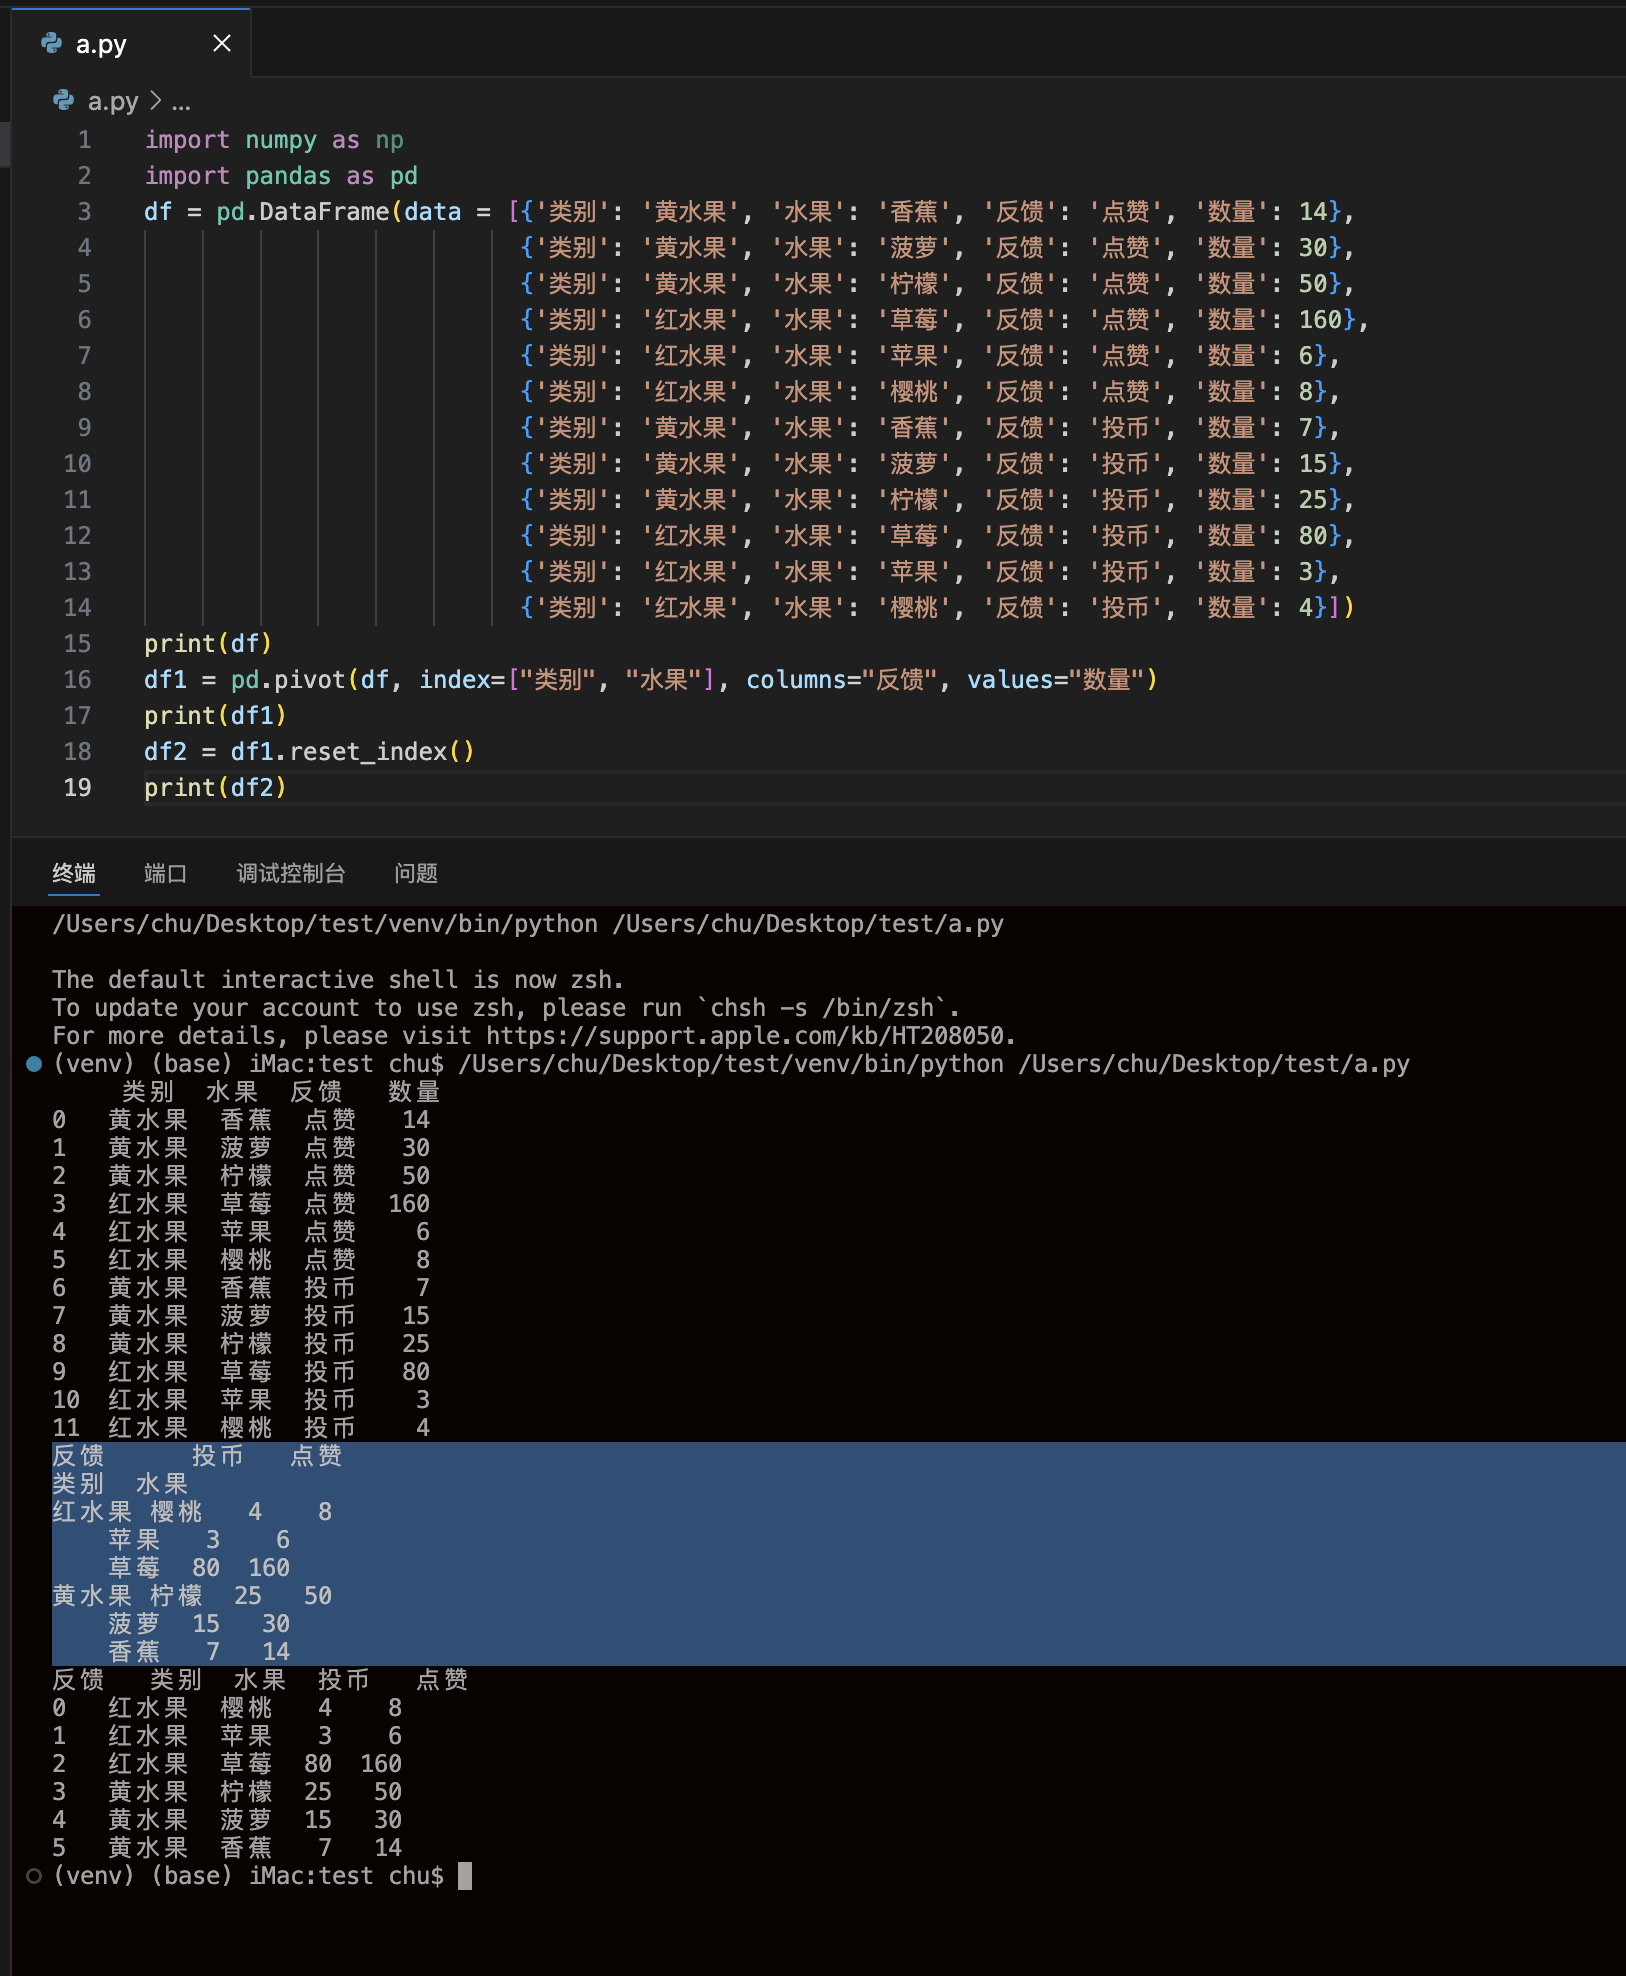Screen dimensions: 1626x1976
Task: Show the 问题 panel tab
Action: (x=415, y=873)
